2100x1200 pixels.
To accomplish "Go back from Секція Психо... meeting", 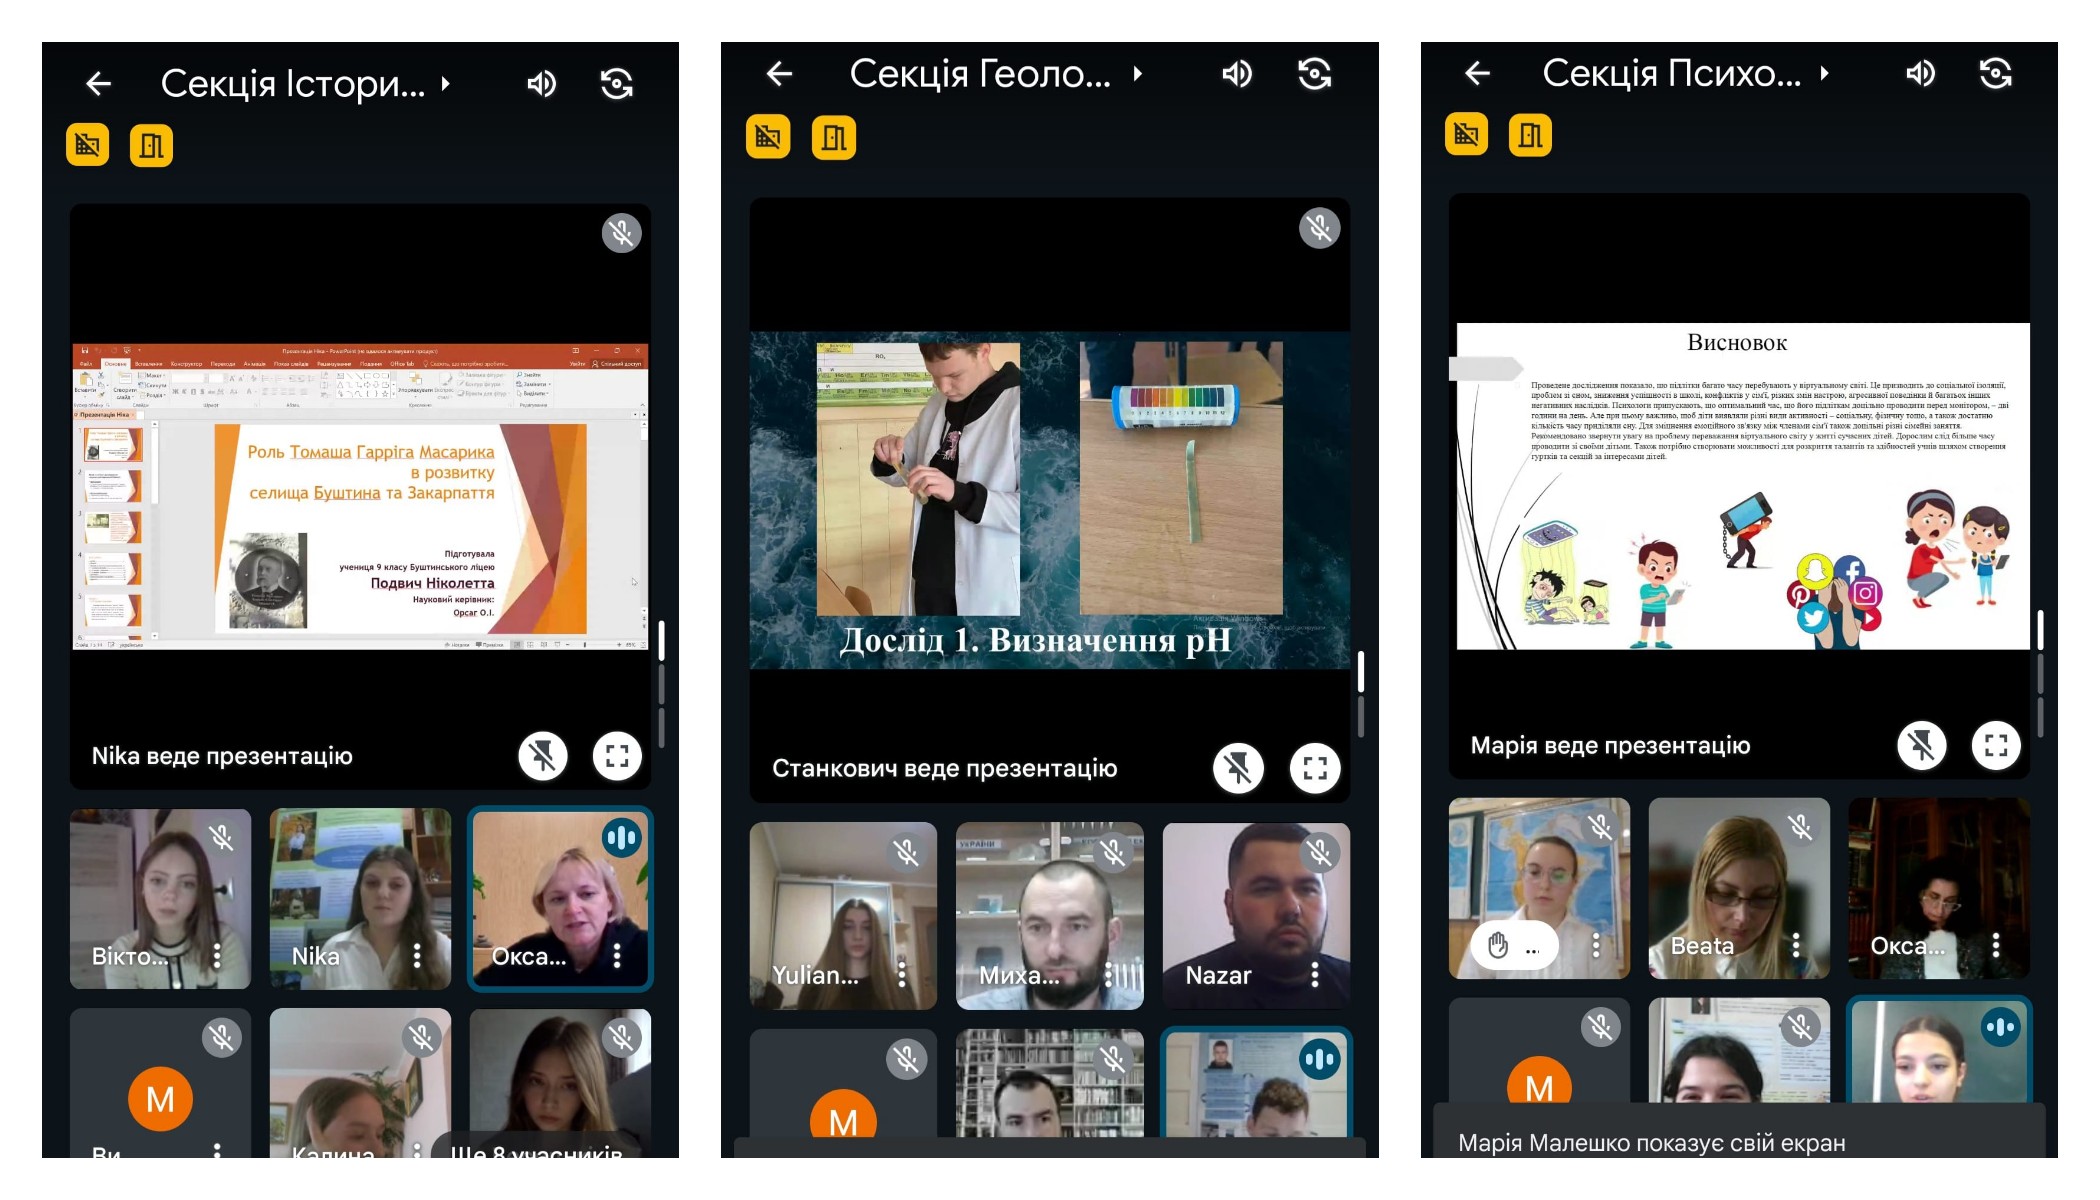I will 1477,73.
